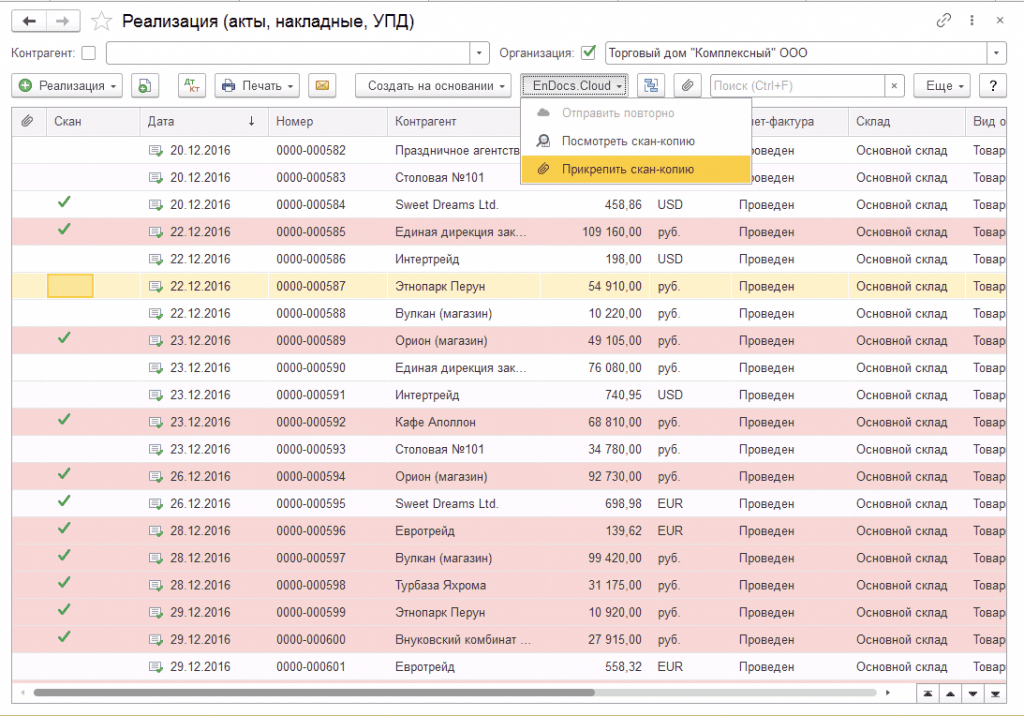
Task: Copy link using the chain icon
Action: pyautogui.click(x=943, y=20)
